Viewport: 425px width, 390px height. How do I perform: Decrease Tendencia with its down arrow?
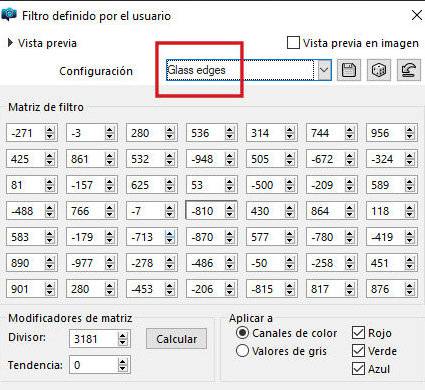tap(123, 368)
